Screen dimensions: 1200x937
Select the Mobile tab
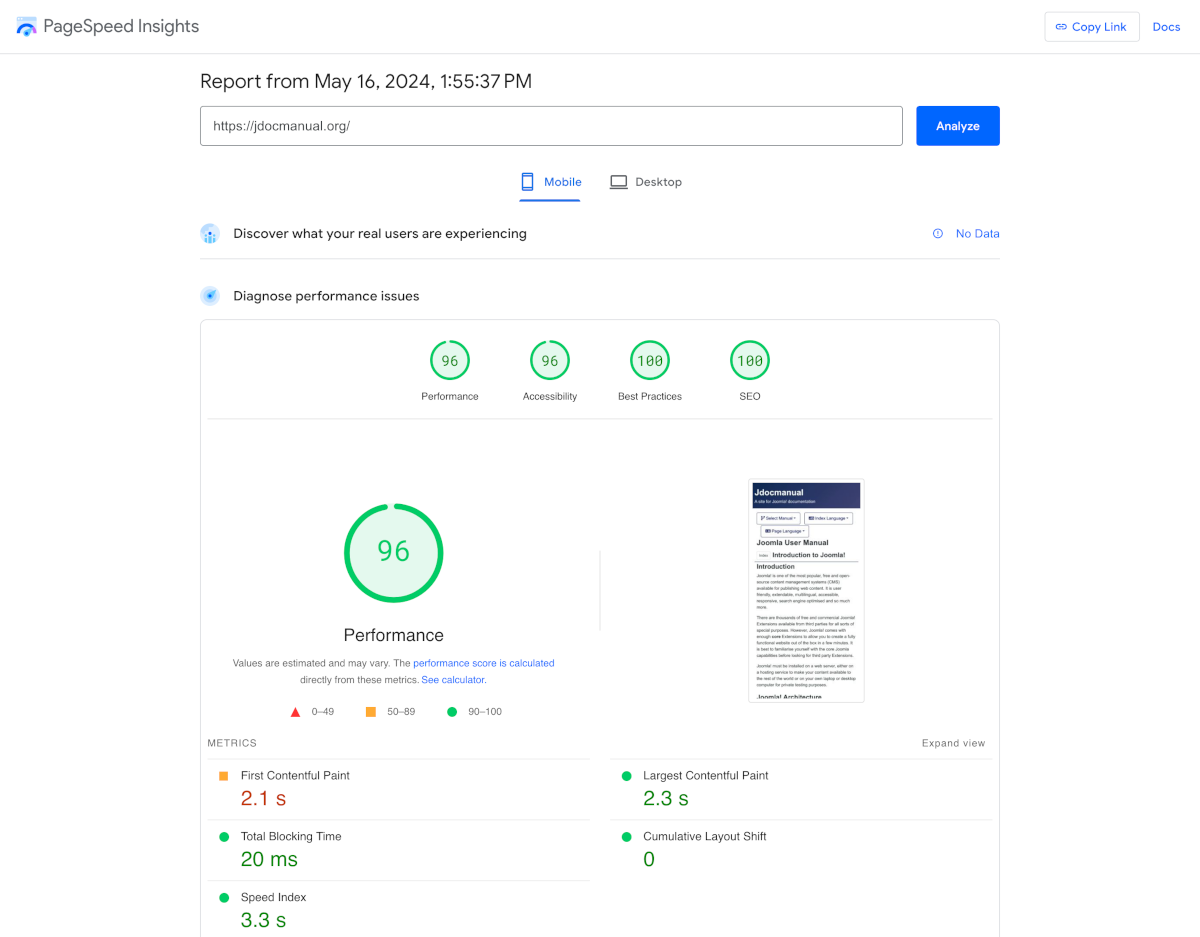pos(550,181)
